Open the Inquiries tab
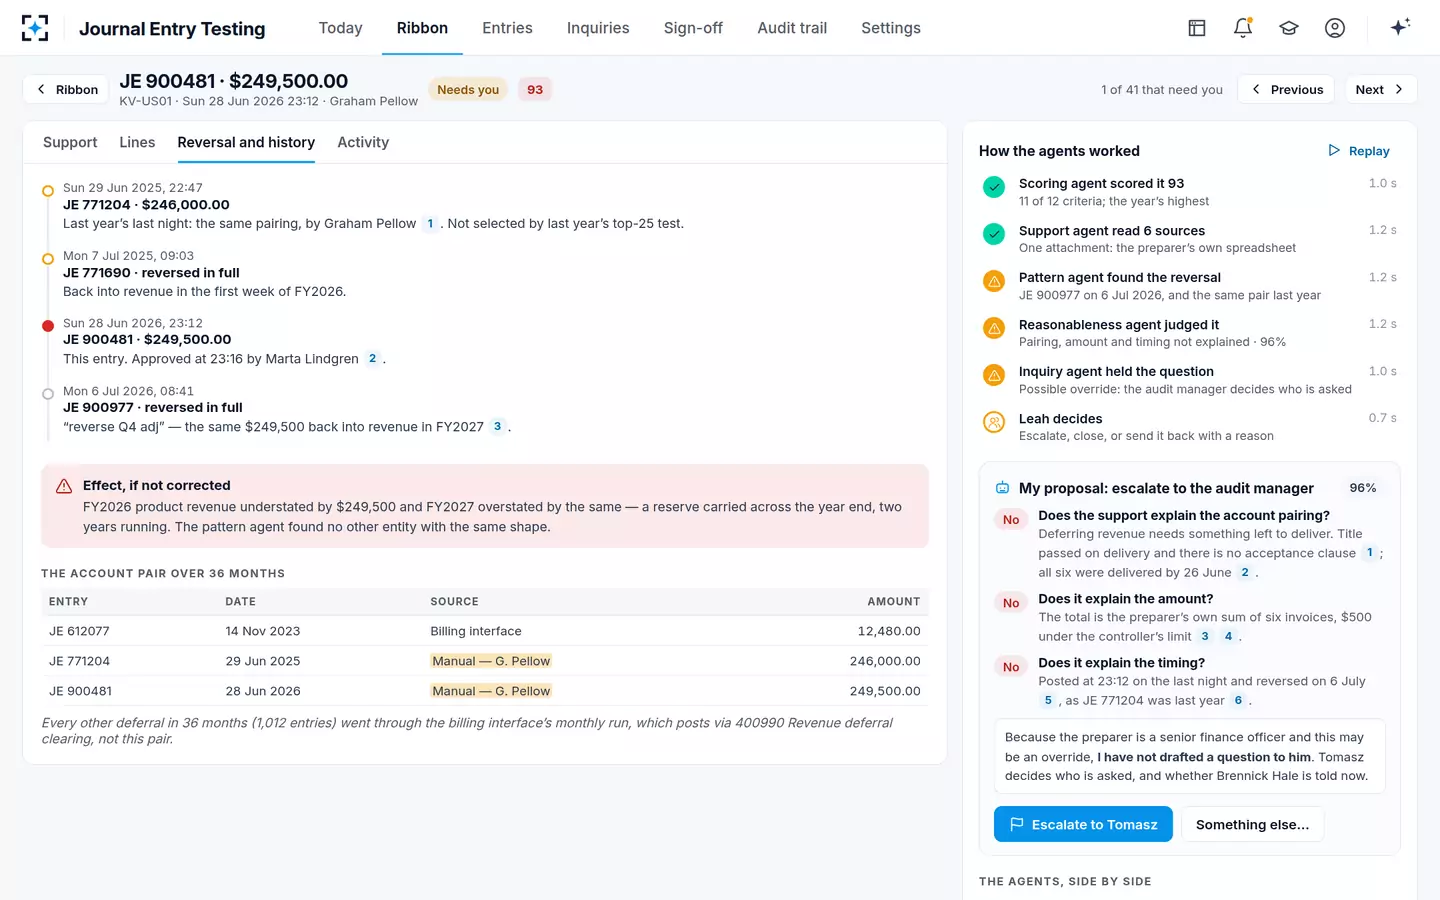This screenshot has height=900, width=1440. point(598,28)
